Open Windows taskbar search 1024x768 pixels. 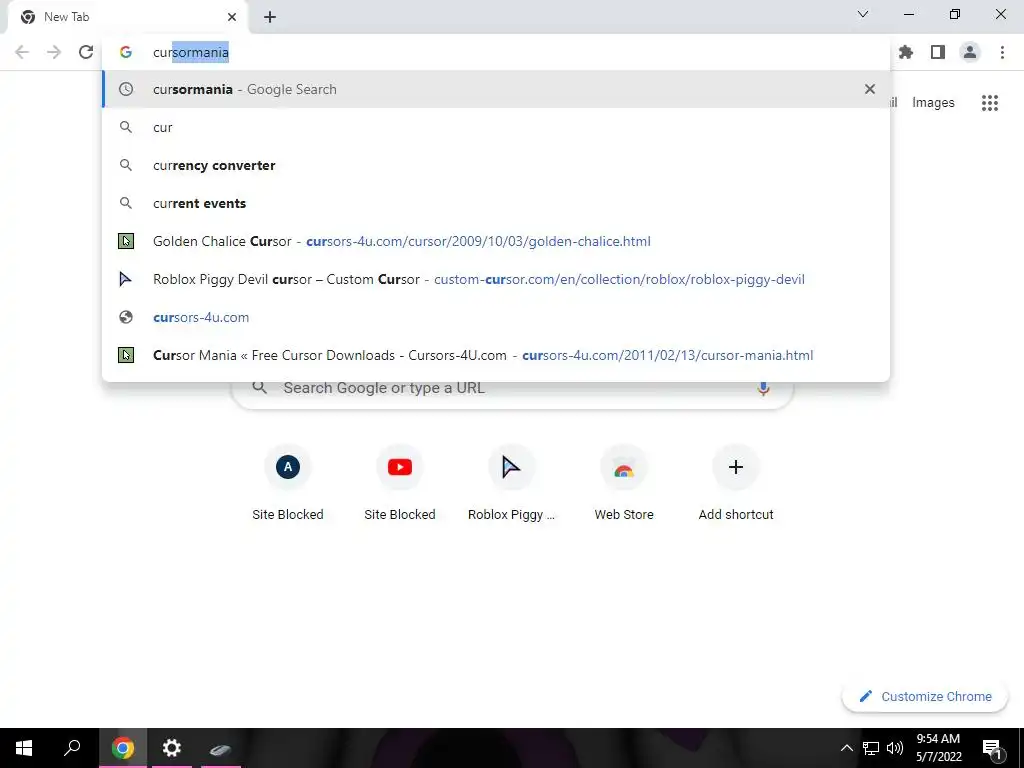click(72, 748)
